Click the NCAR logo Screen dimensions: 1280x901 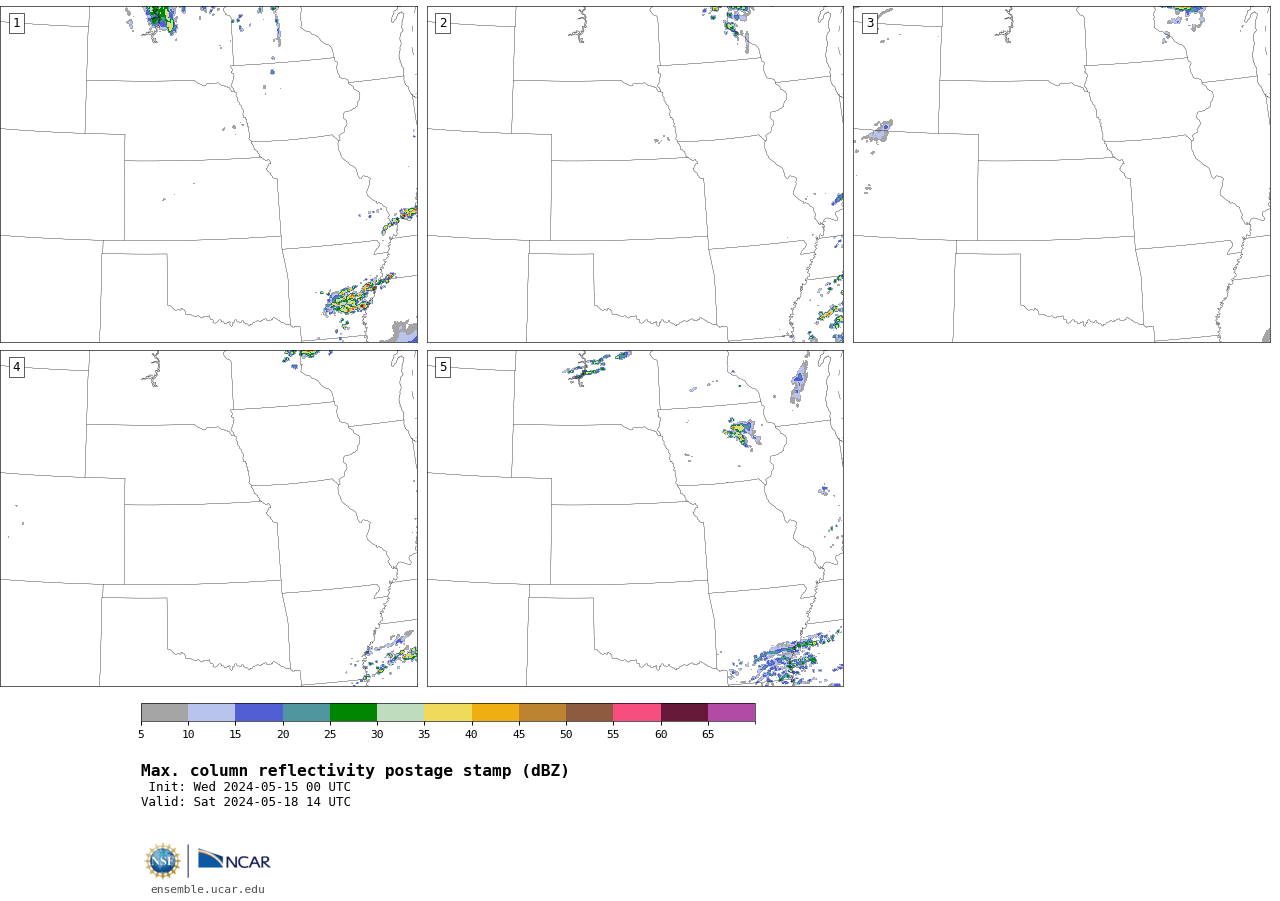234,861
